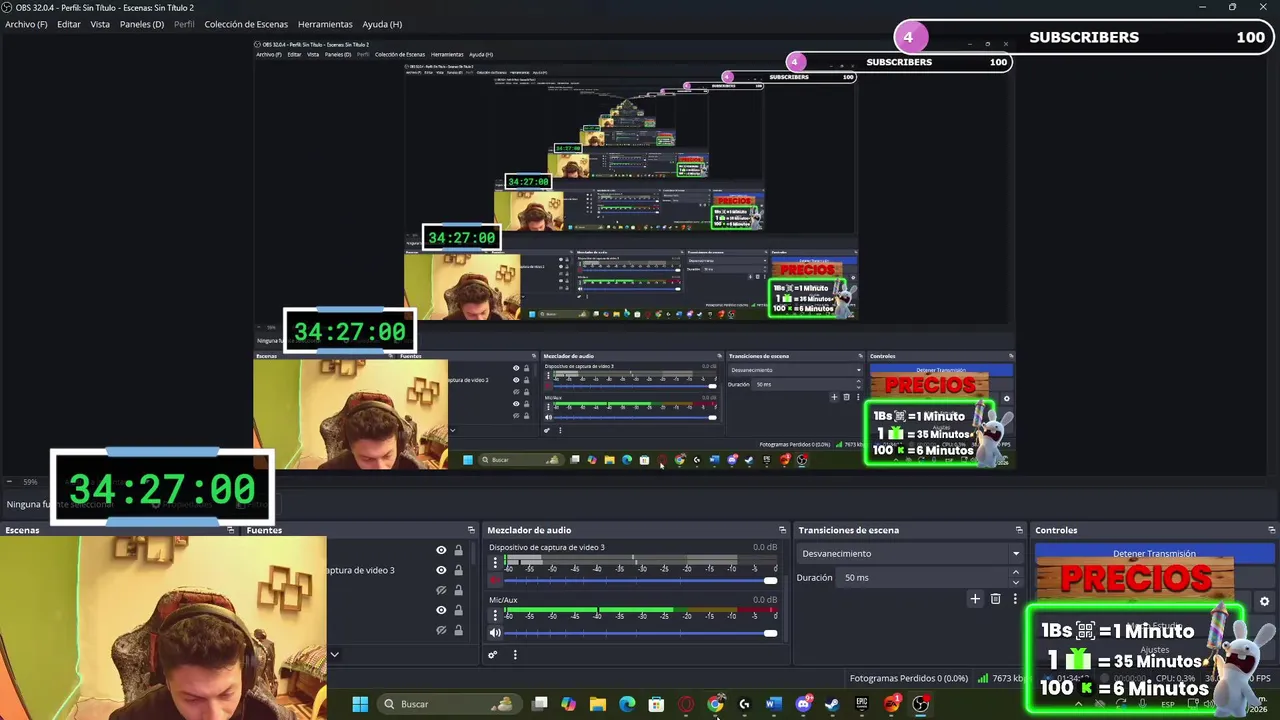
Task: Add a new scene transition with plus icon
Action: pos(975,599)
